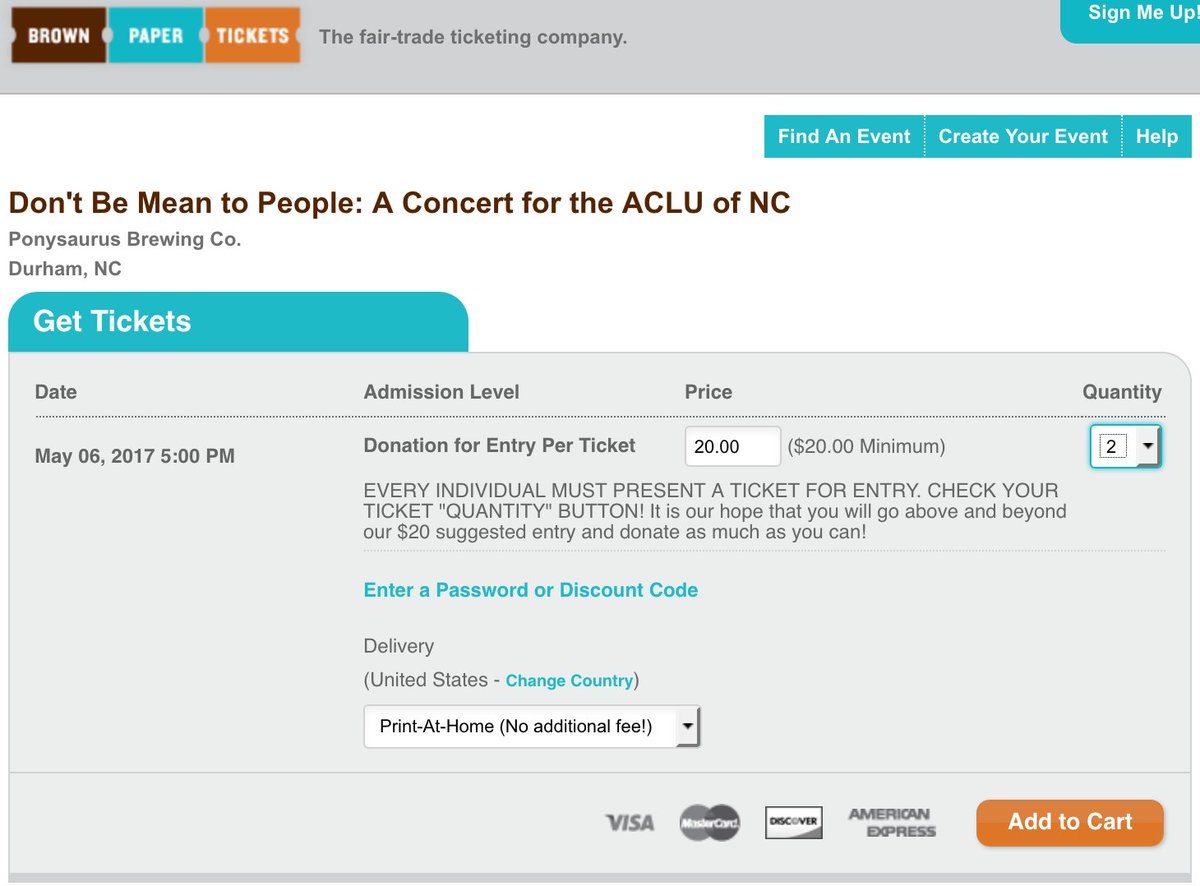Open the Help menu item
The image size is (1200, 886).
point(1157,137)
